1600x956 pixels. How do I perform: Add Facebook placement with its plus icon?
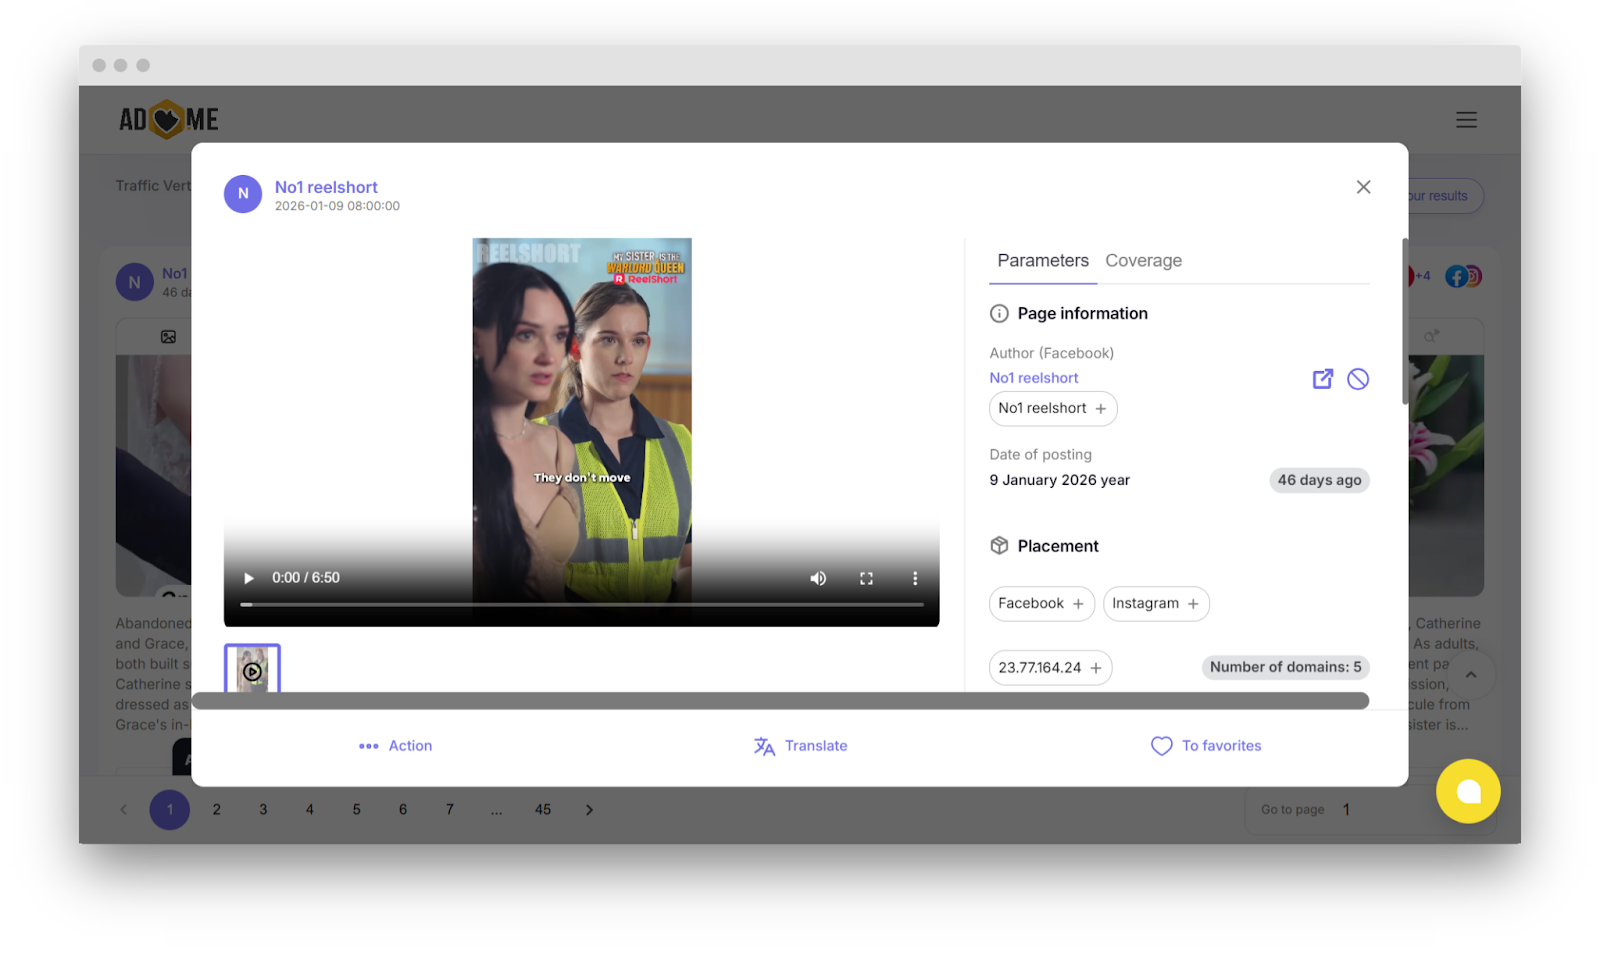[x=1078, y=603]
